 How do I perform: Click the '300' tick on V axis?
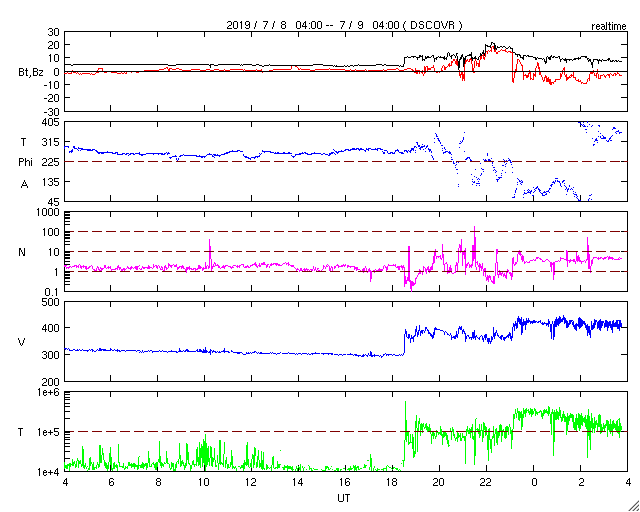point(51,355)
